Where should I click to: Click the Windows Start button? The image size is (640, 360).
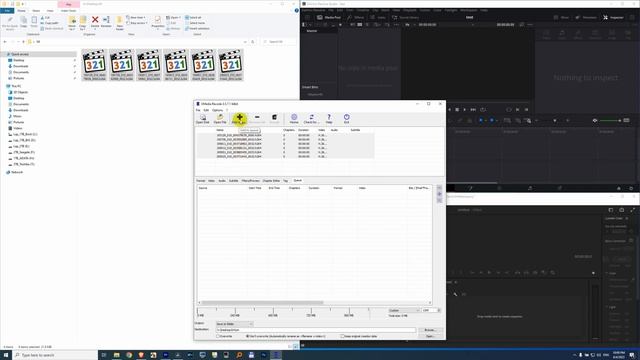click(x=6, y=355)
